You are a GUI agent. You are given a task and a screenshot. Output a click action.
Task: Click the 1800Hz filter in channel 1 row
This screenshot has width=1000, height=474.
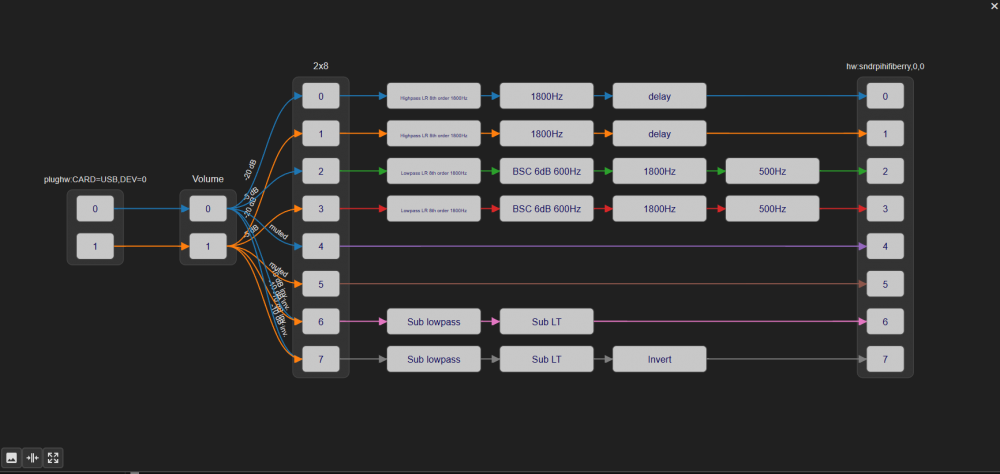click(547, 134)
